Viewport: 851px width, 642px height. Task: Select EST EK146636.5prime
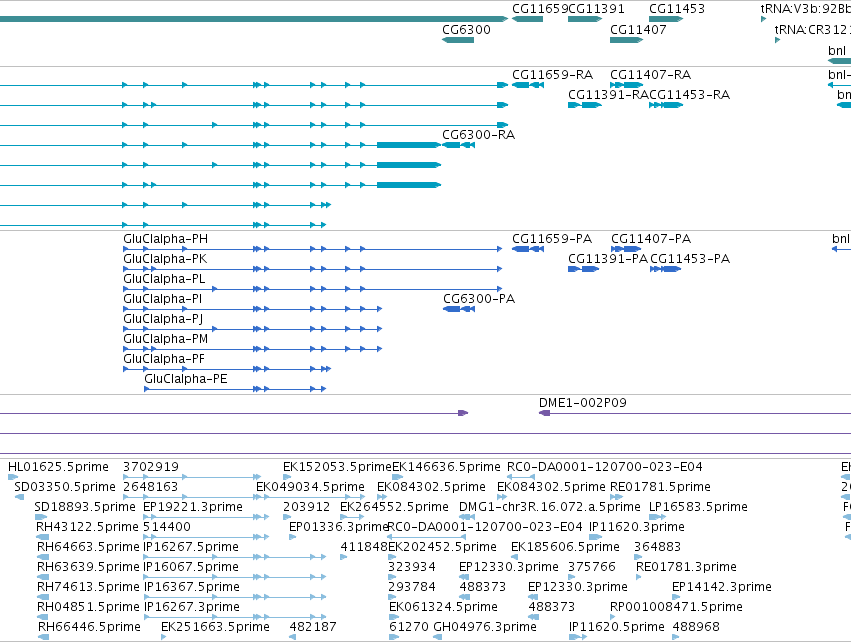click(446, 467)
